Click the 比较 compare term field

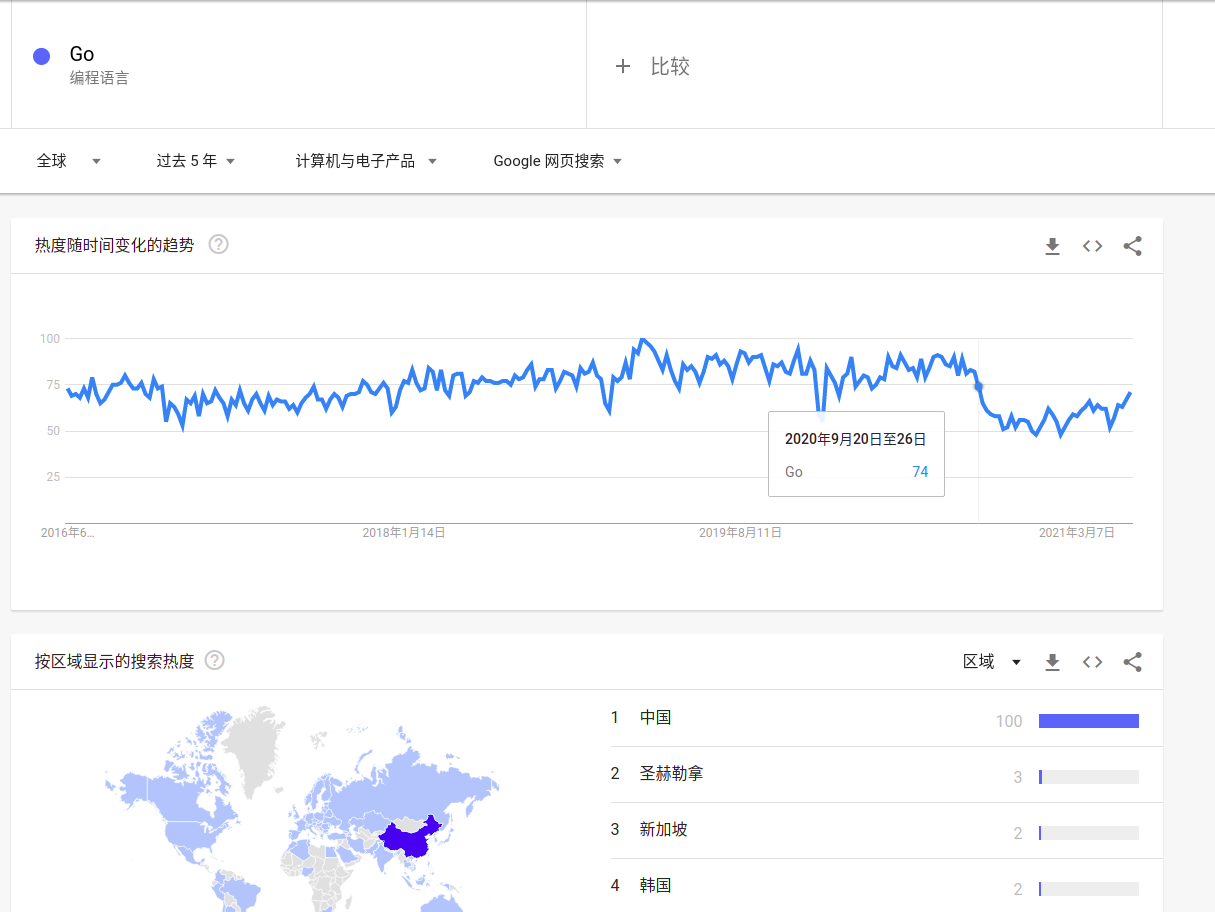pyautogui.click(x=874, y=66)
